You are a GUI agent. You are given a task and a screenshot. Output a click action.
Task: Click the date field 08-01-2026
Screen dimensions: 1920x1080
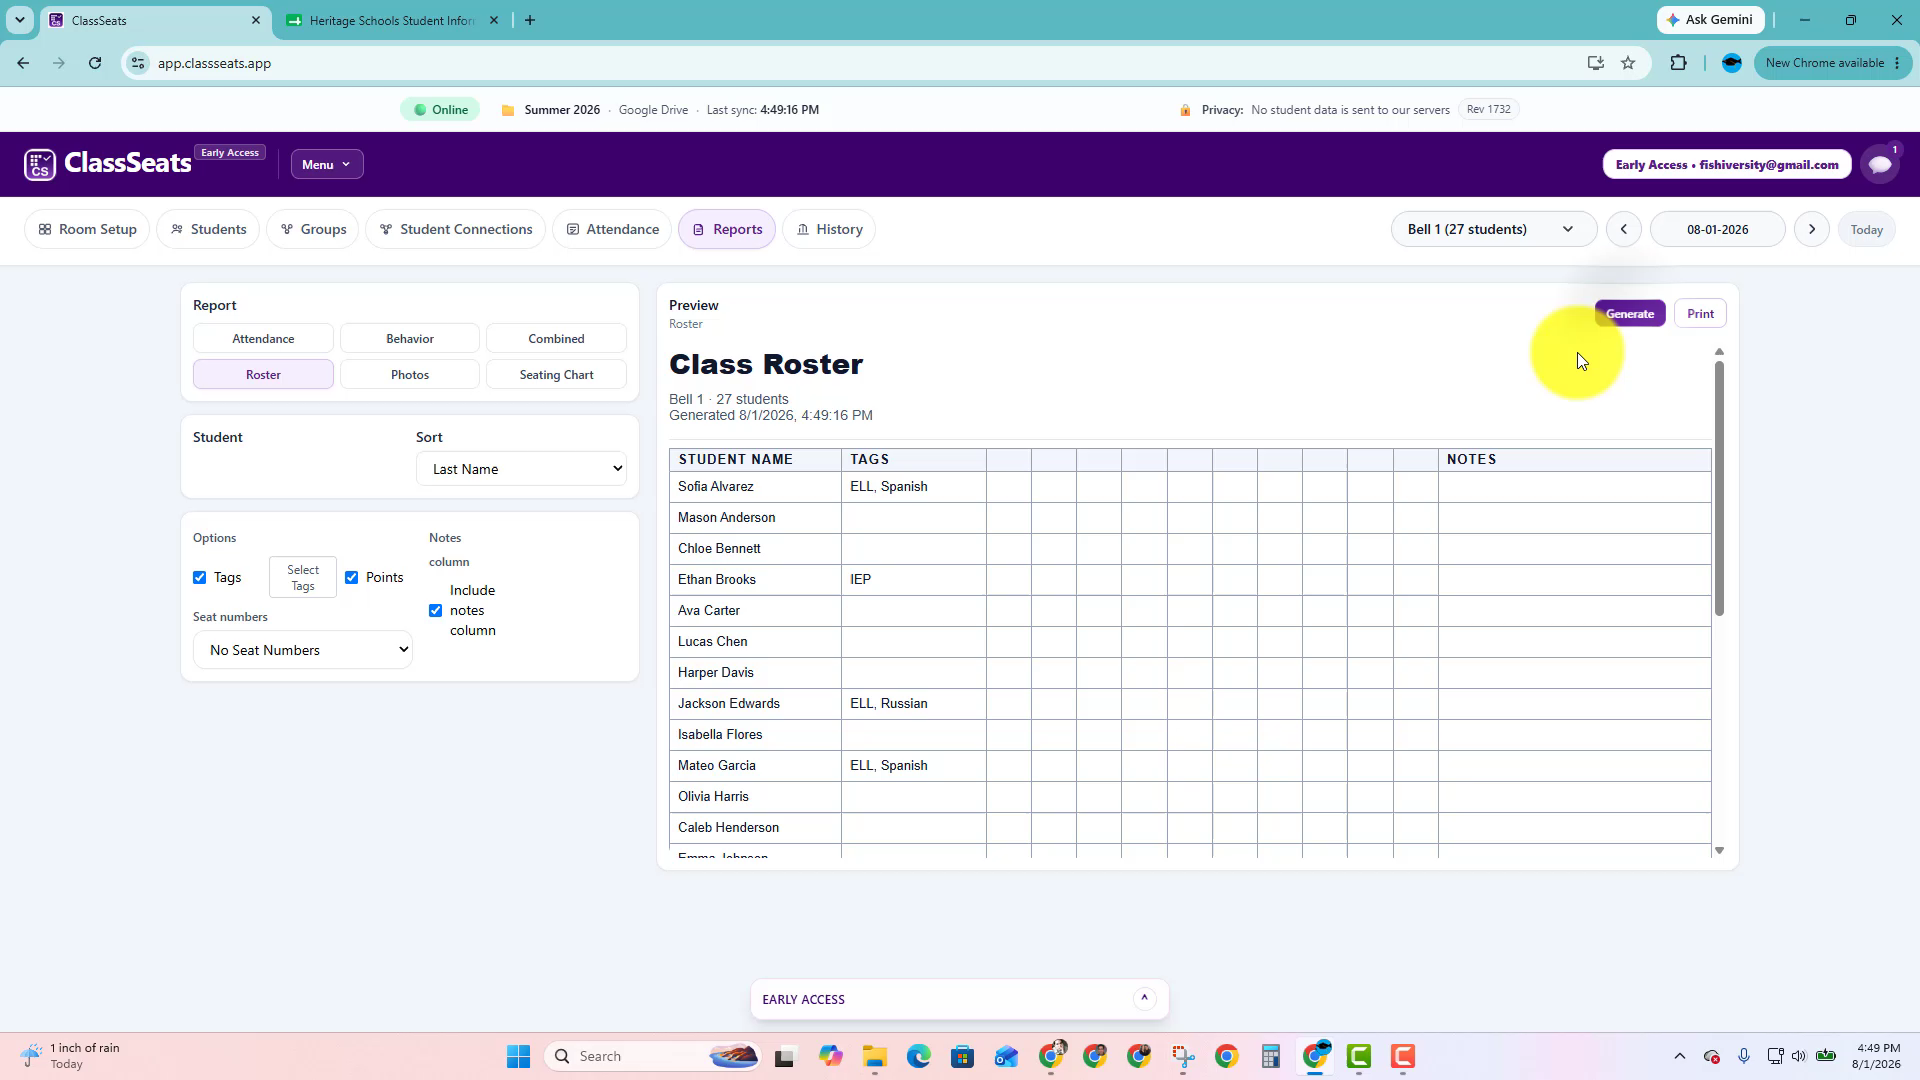click(x=1717, y=229)
